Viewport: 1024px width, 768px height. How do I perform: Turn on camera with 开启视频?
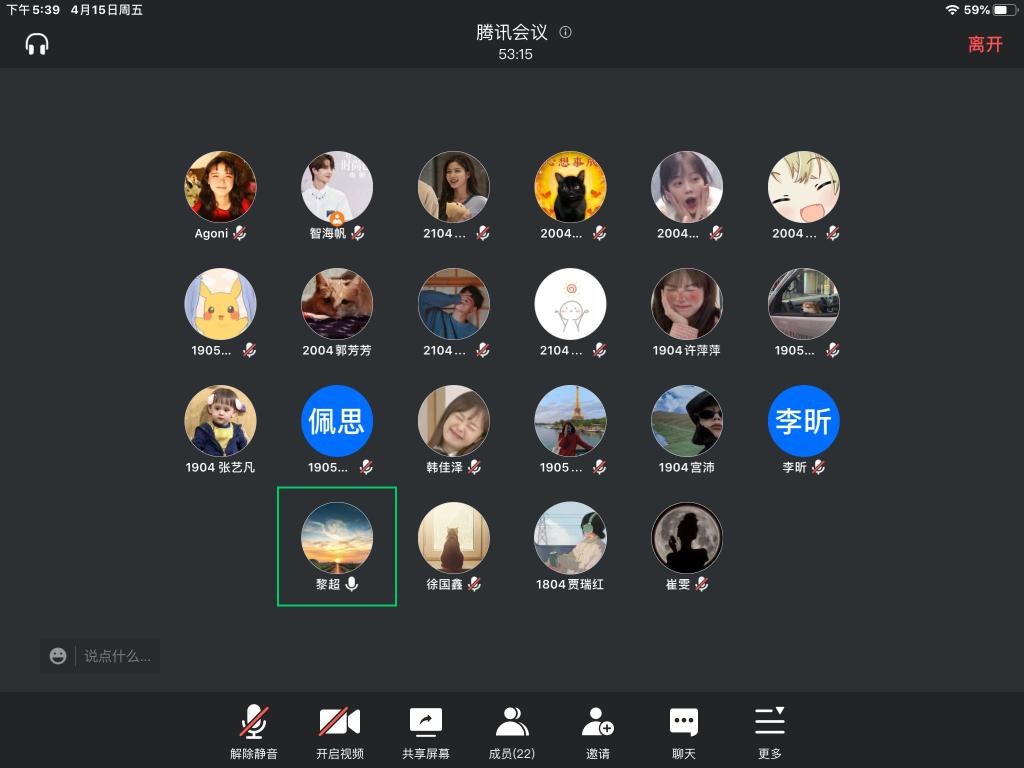(339, 732)
